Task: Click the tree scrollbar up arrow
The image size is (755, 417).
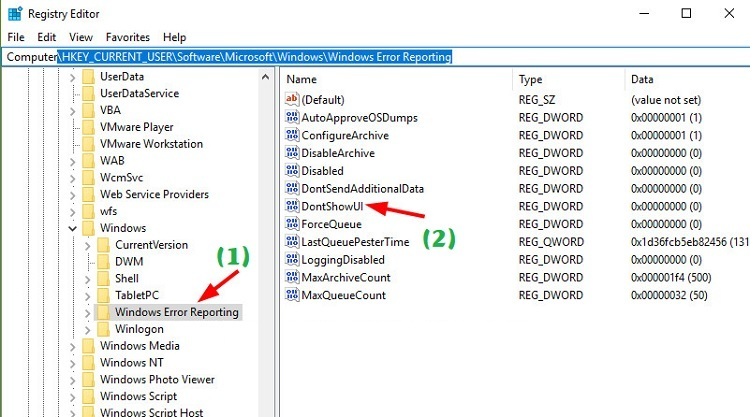Action: pyautogui.click(x=265, y=77)
